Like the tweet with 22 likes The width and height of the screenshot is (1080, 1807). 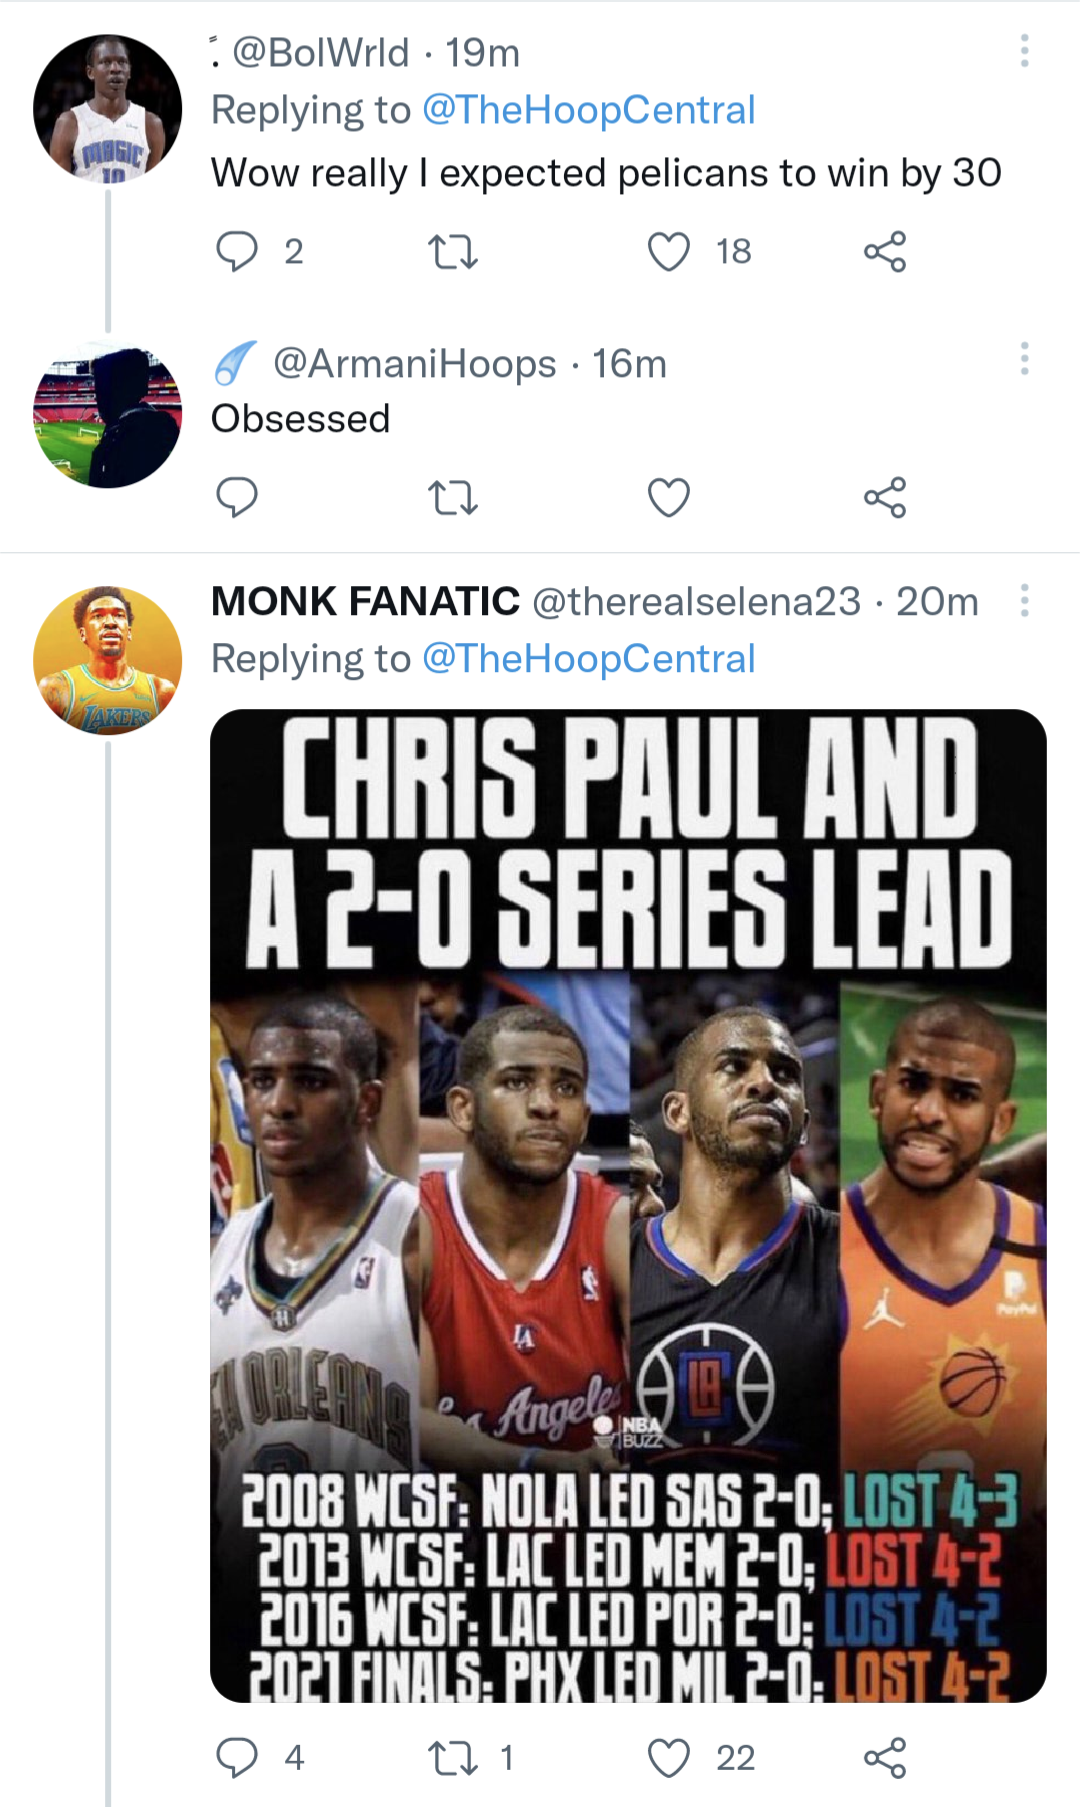point(669,1757)
